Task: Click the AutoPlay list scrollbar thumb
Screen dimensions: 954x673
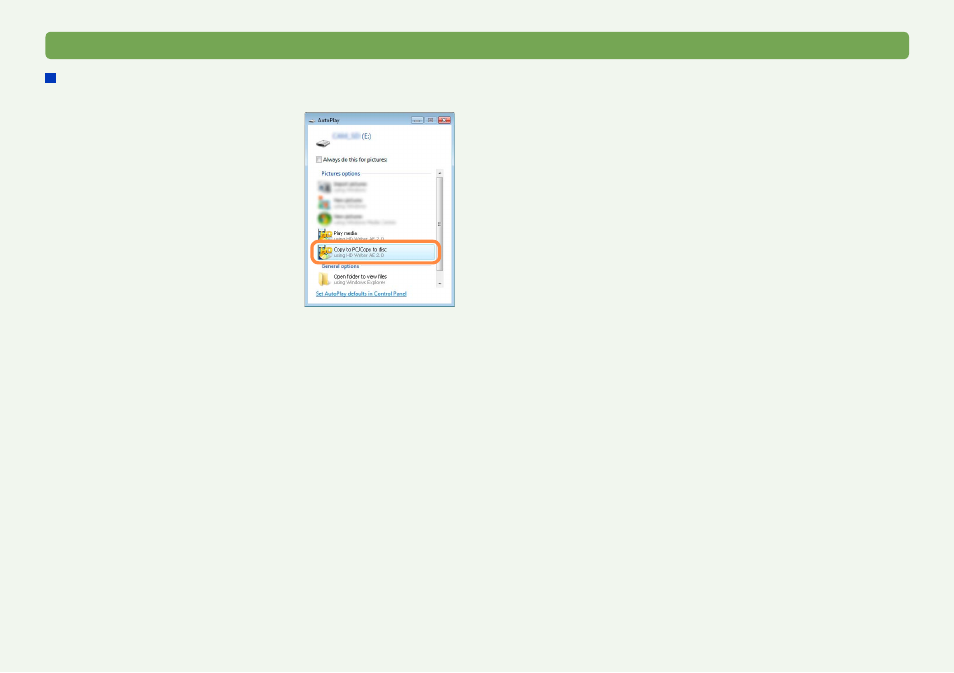Action: point(440,224)
